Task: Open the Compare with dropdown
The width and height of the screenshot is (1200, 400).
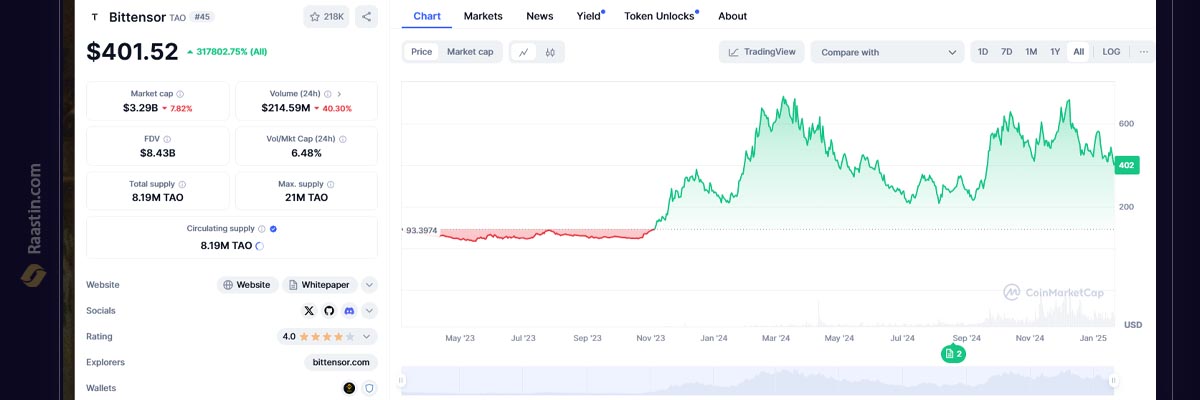Action: (888, 52)
